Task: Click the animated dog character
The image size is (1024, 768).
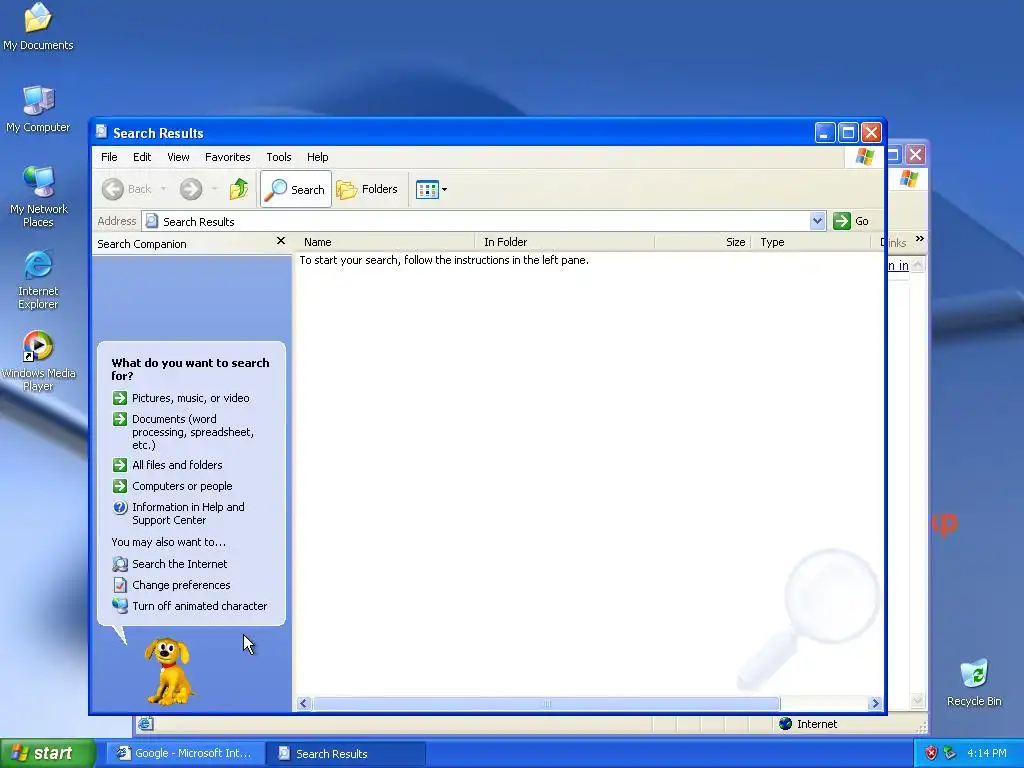Action: (168, 671)
